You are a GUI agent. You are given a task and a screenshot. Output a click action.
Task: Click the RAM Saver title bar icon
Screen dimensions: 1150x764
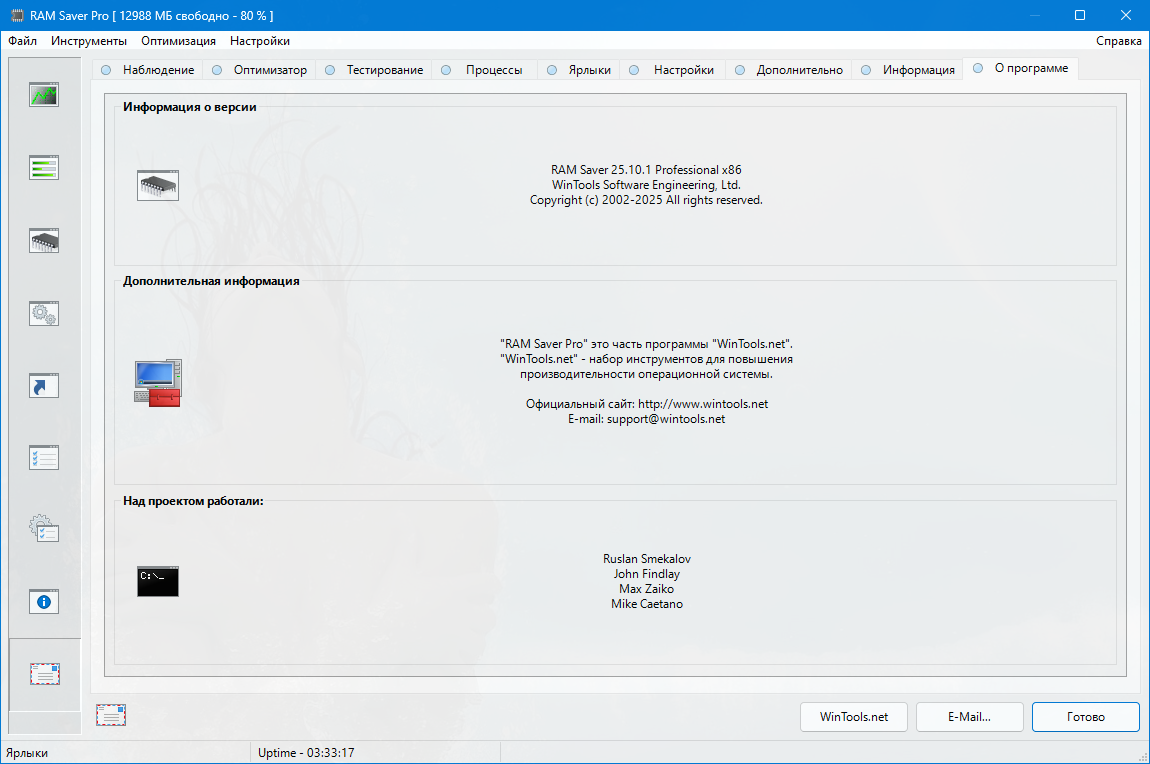pos(16,15)
